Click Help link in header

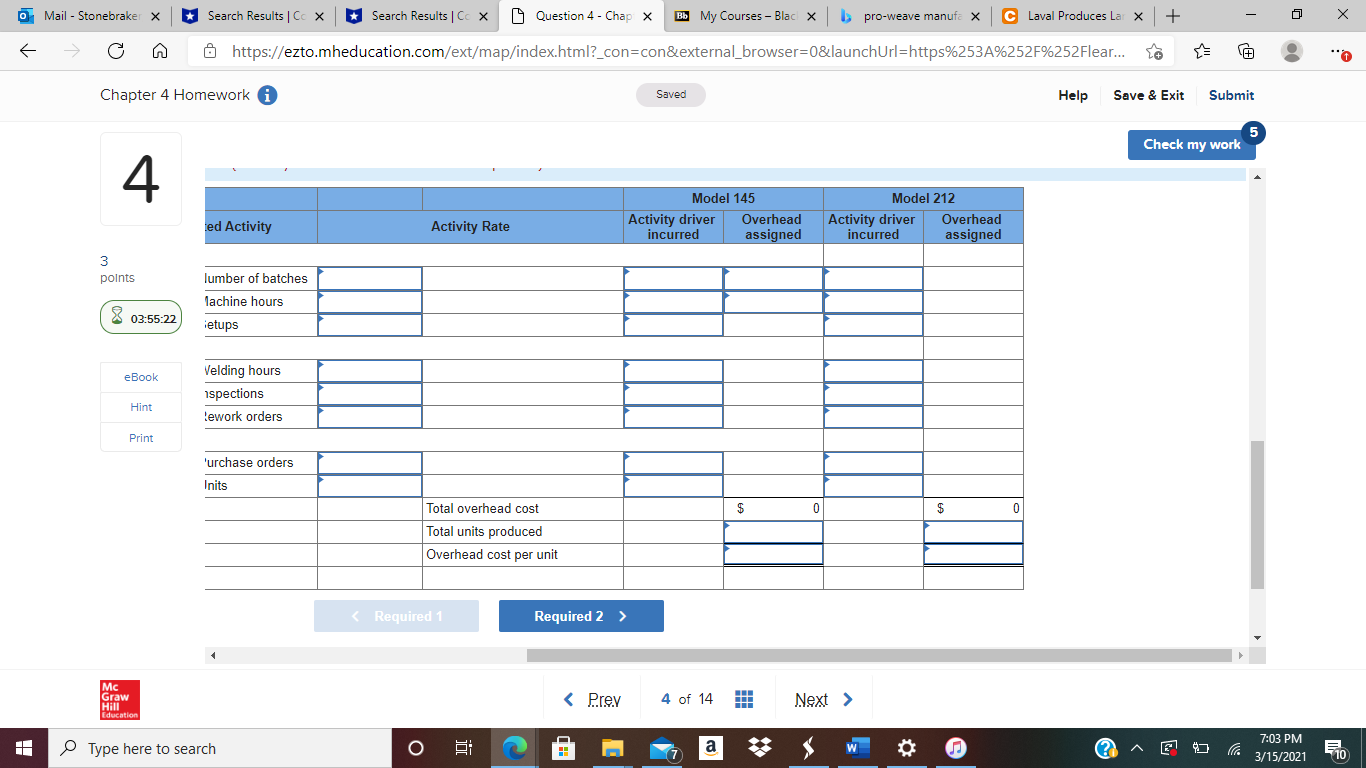pos(1073,95)
